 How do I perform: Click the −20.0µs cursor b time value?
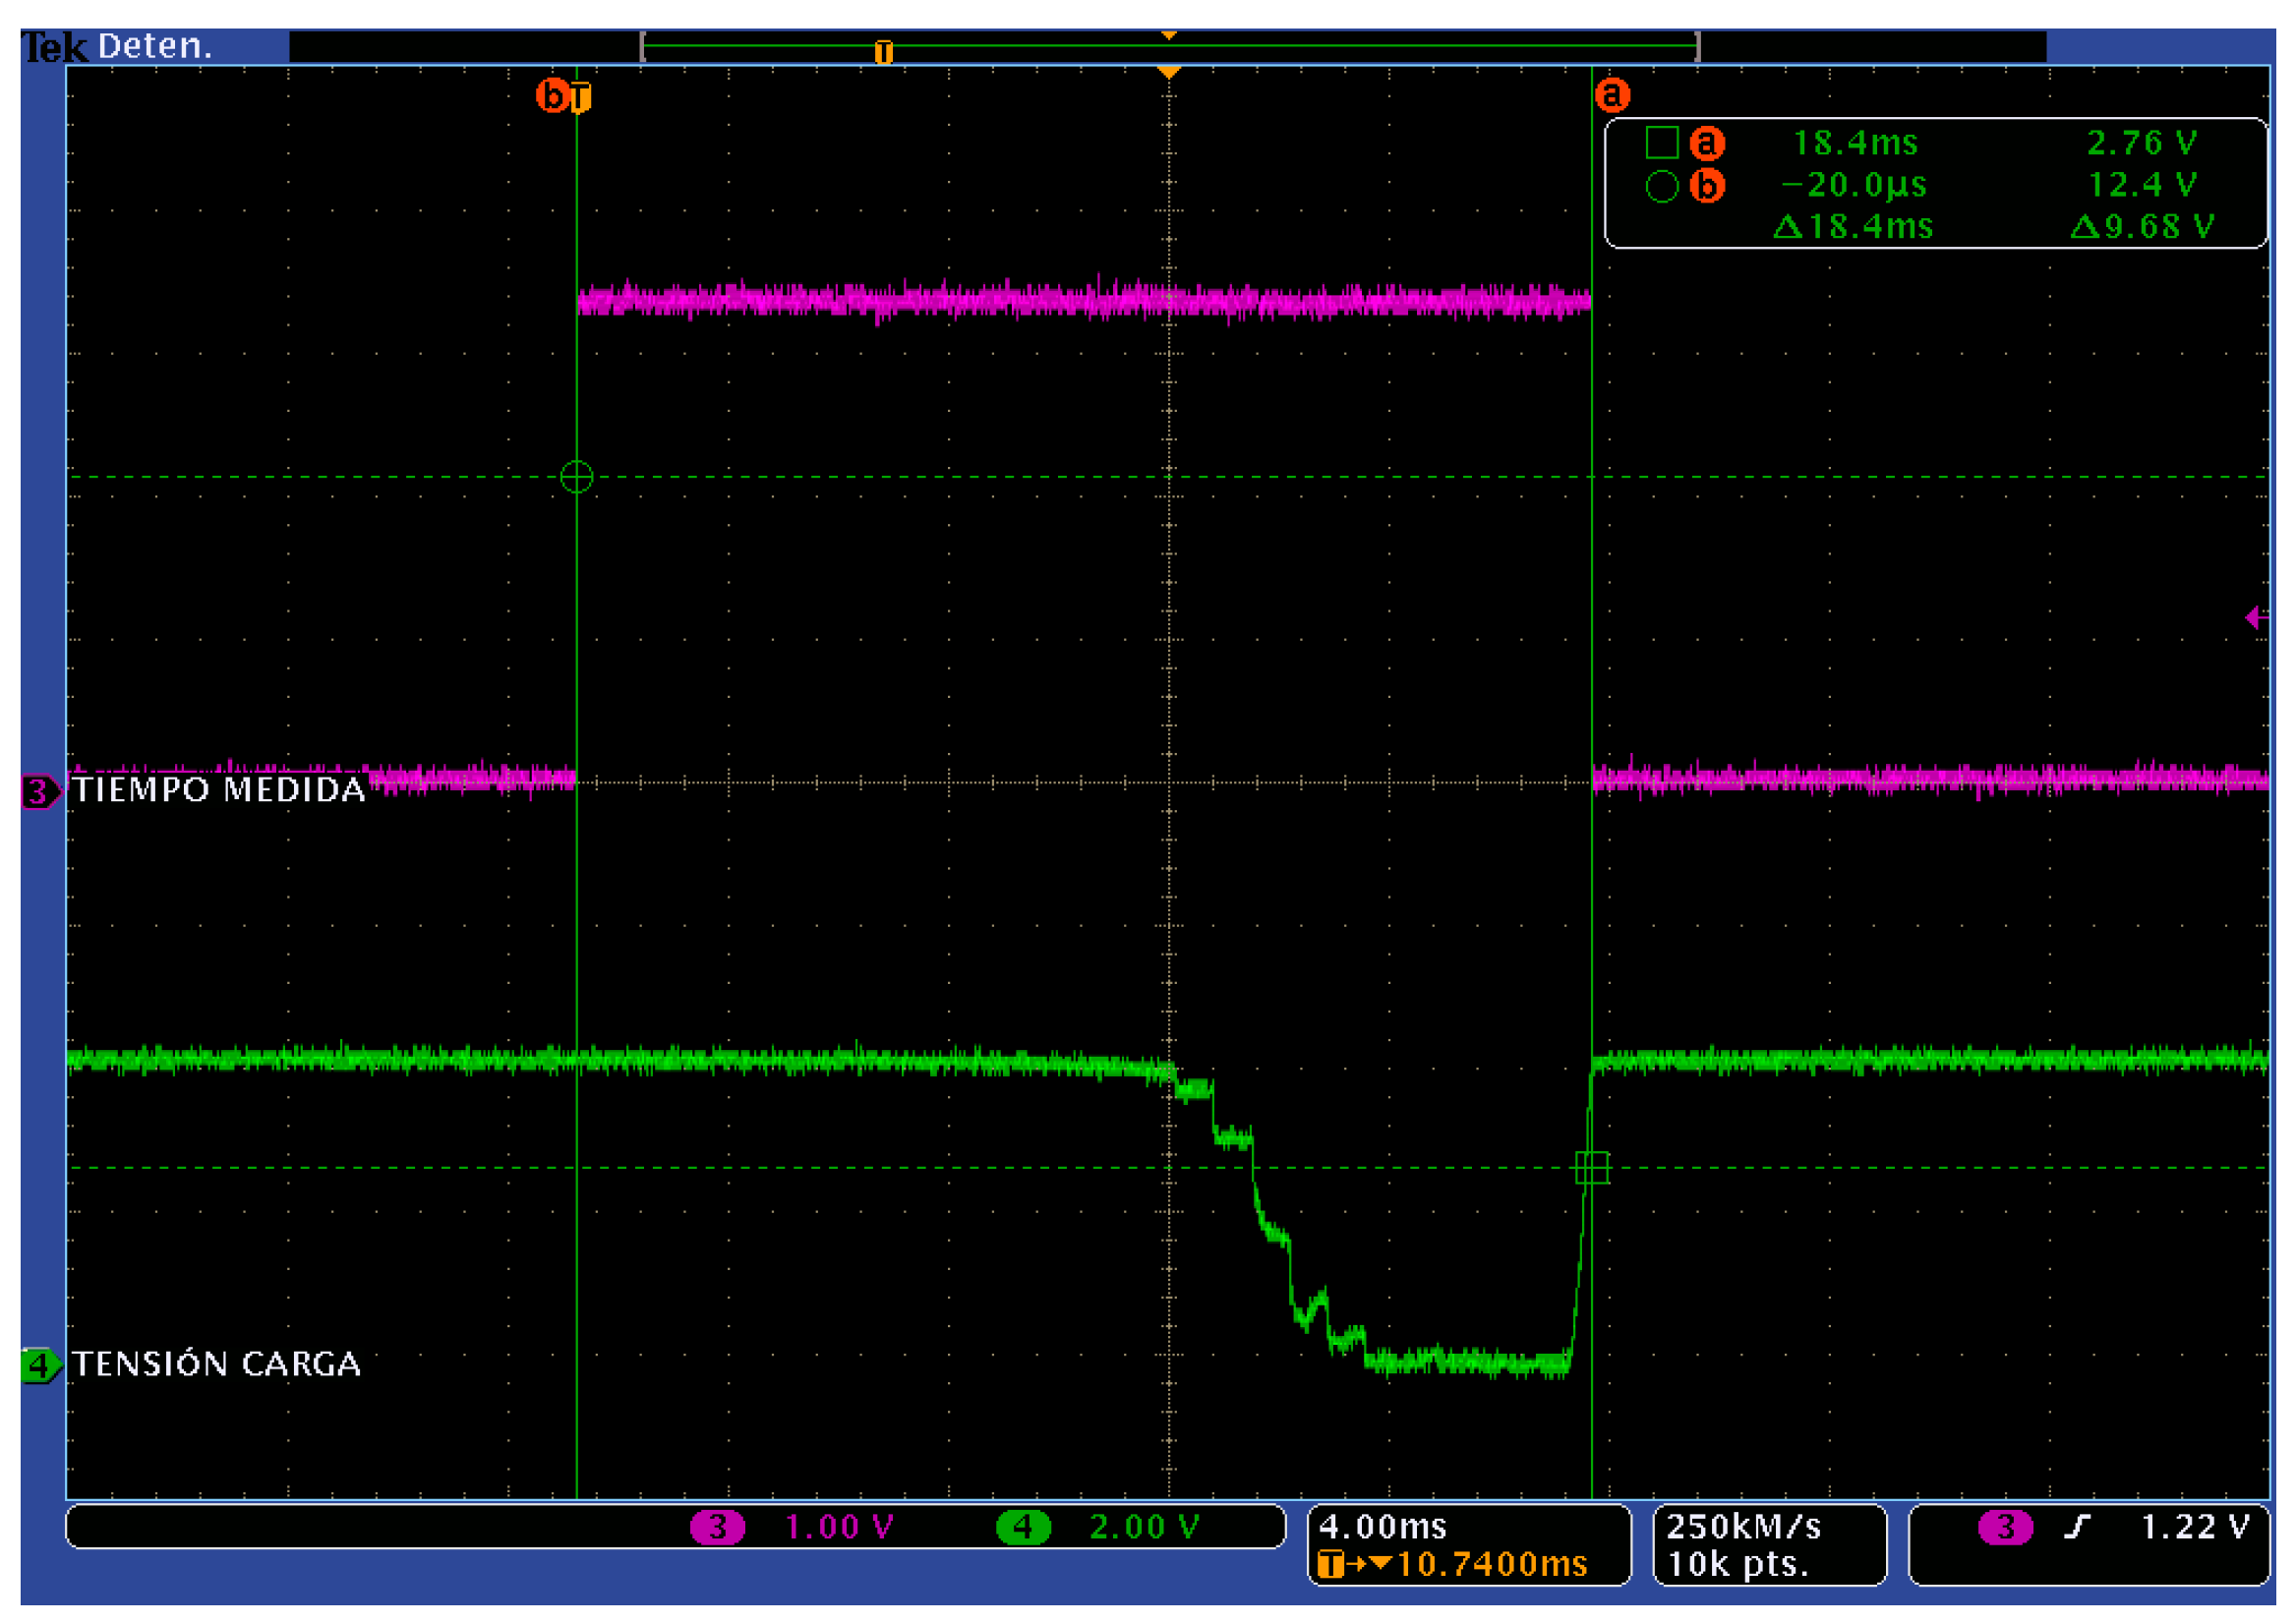[x=1854, y=185]
